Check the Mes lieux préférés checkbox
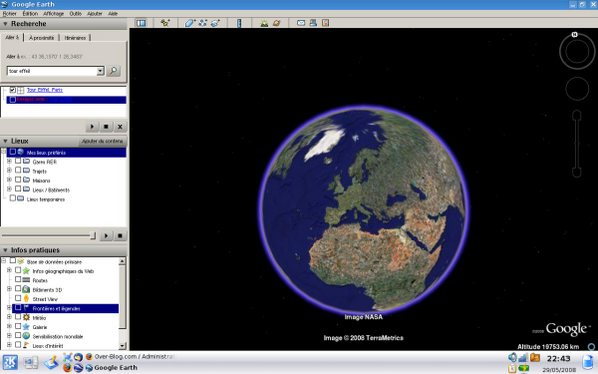The width and height of the screenshot is (598, 374). point(13,152)
